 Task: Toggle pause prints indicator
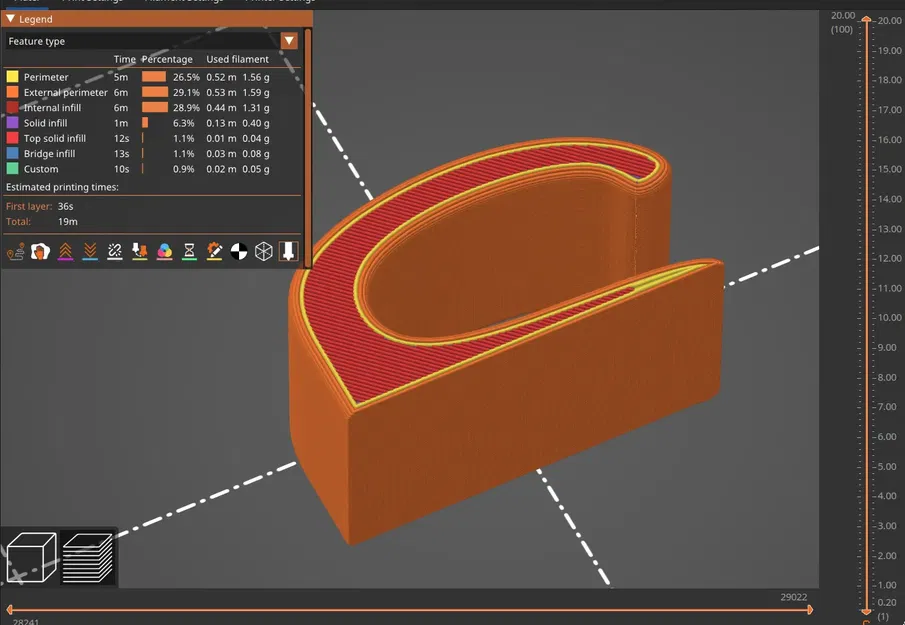coord(189,251)
